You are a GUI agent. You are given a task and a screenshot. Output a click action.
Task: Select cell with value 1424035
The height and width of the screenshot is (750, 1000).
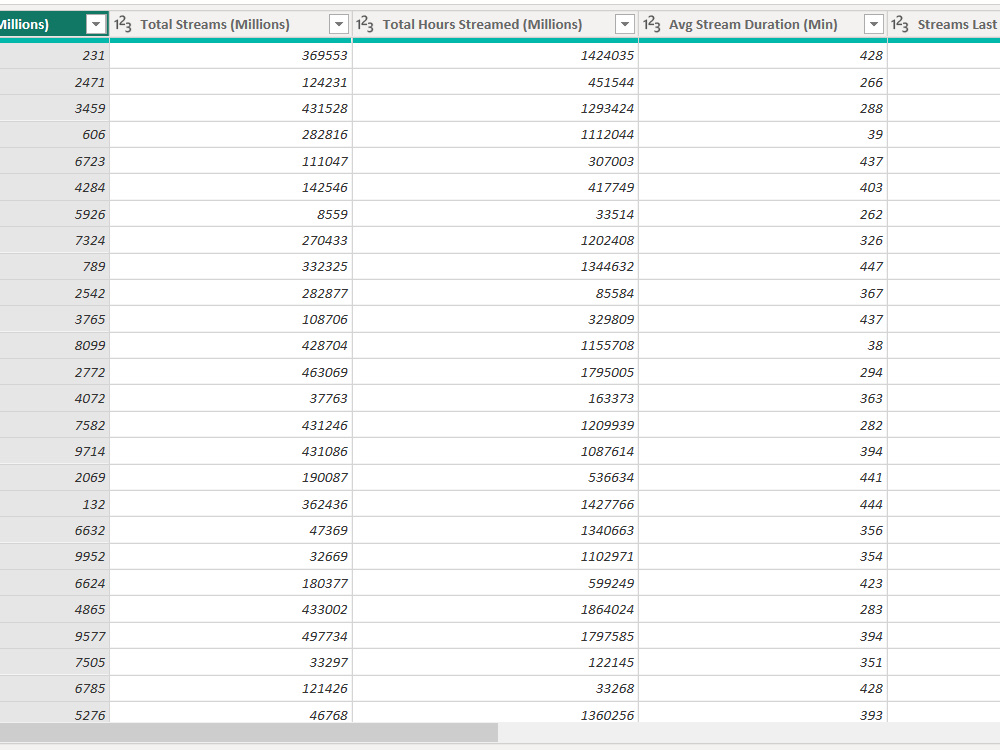(x=496, y=55)
